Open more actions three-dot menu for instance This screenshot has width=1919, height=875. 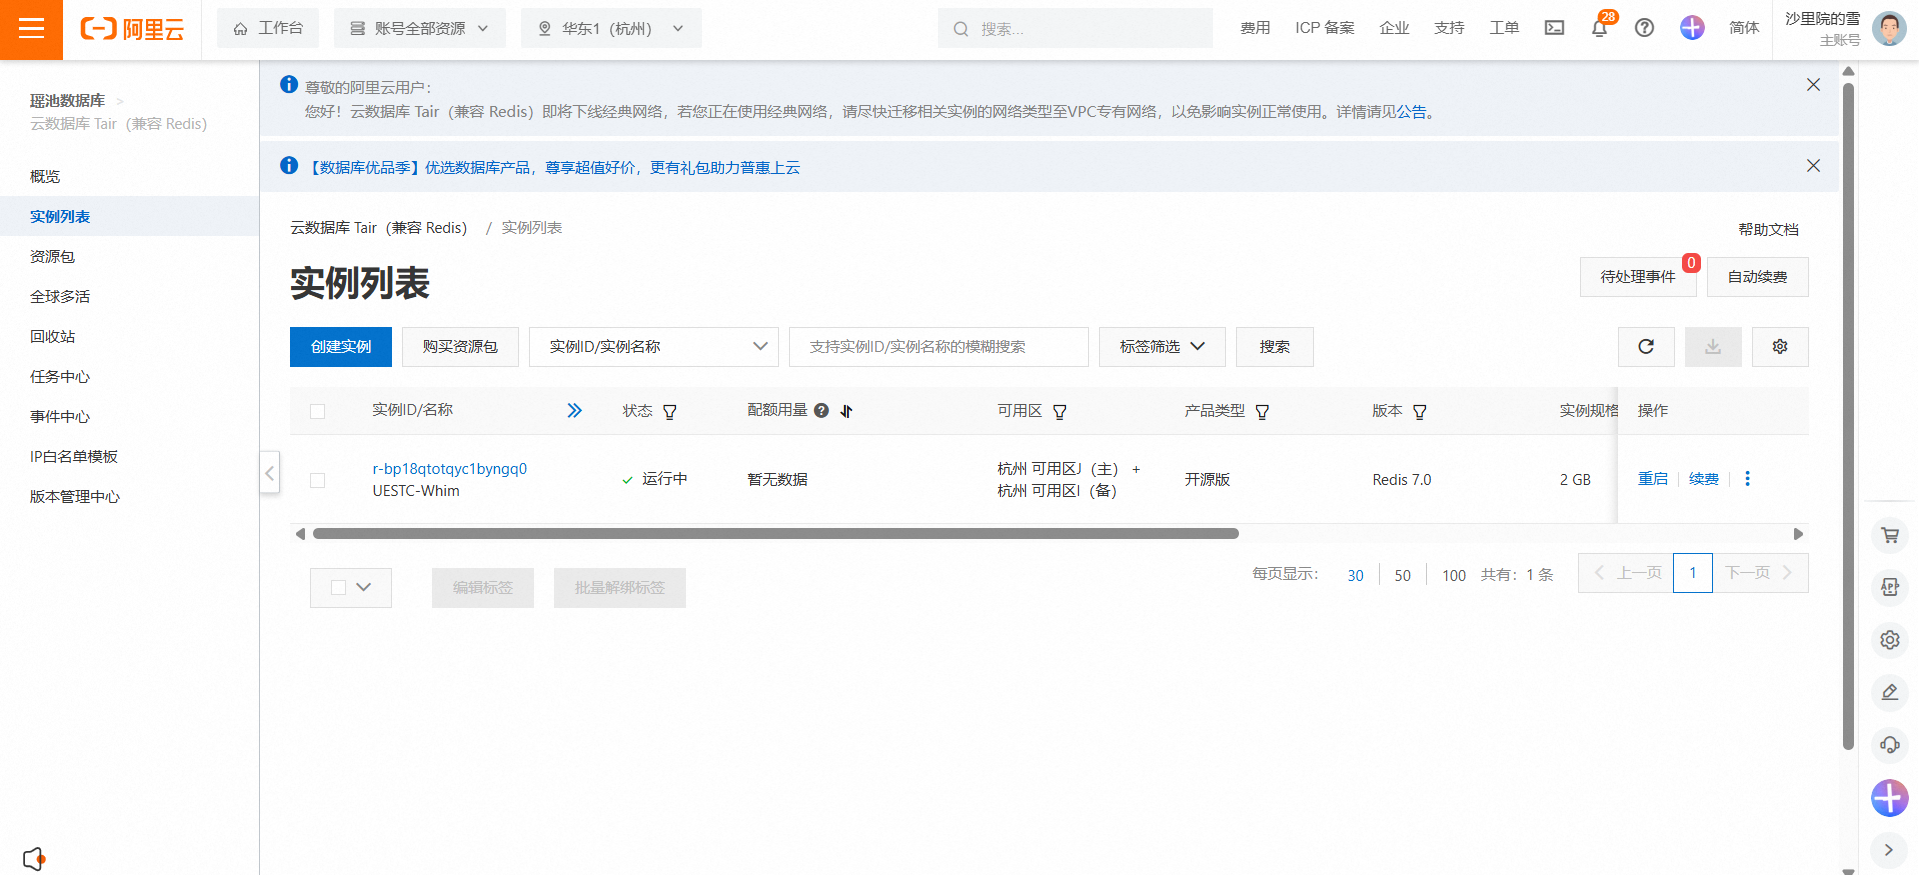(1747, 479)
